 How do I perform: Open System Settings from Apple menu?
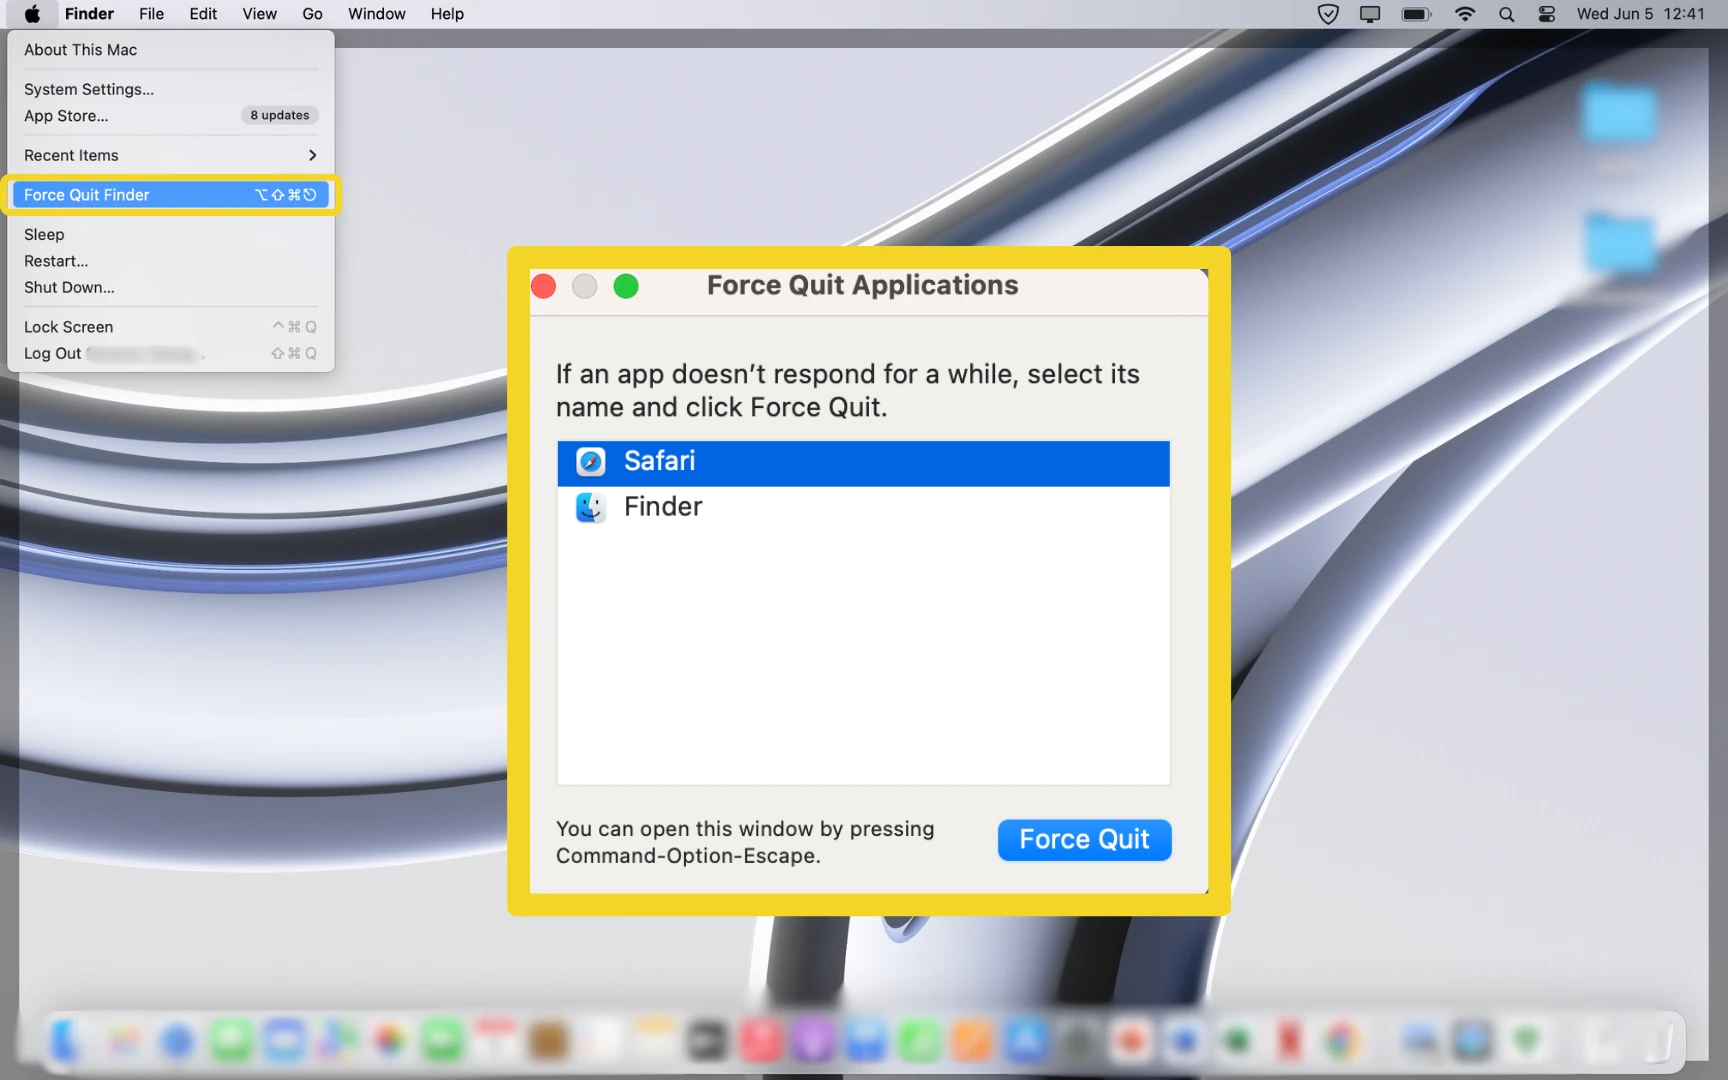pos(171,89)
